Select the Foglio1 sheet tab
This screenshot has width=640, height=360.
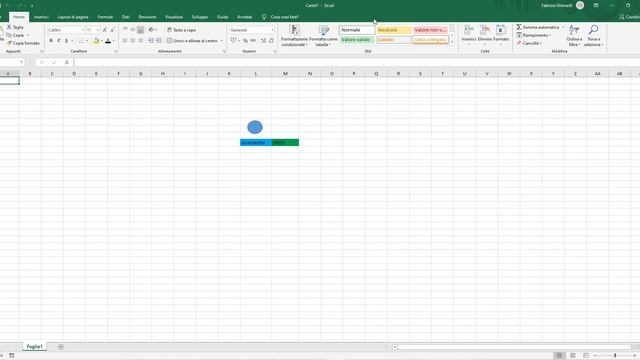(34, 347)
